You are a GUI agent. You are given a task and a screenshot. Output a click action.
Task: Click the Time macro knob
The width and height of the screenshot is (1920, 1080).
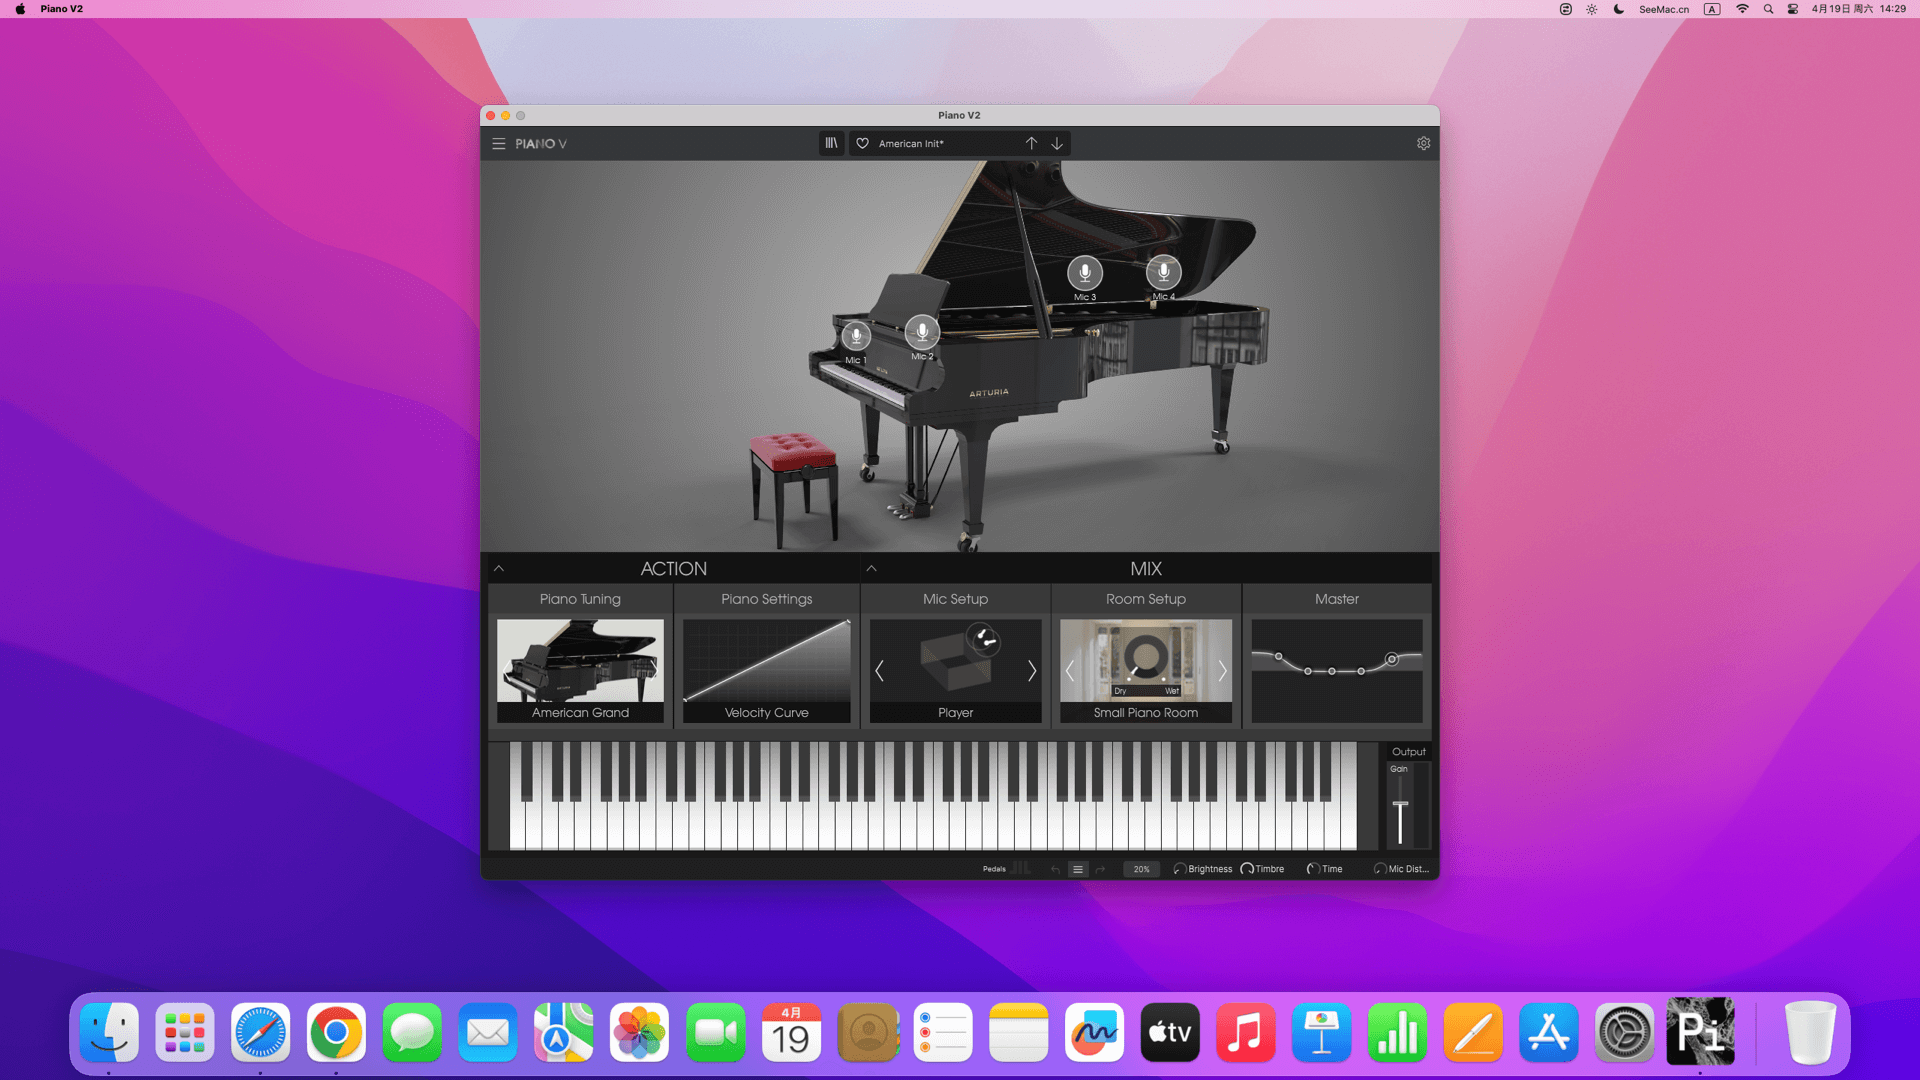pyautogui.click(x=1313, y=869)
